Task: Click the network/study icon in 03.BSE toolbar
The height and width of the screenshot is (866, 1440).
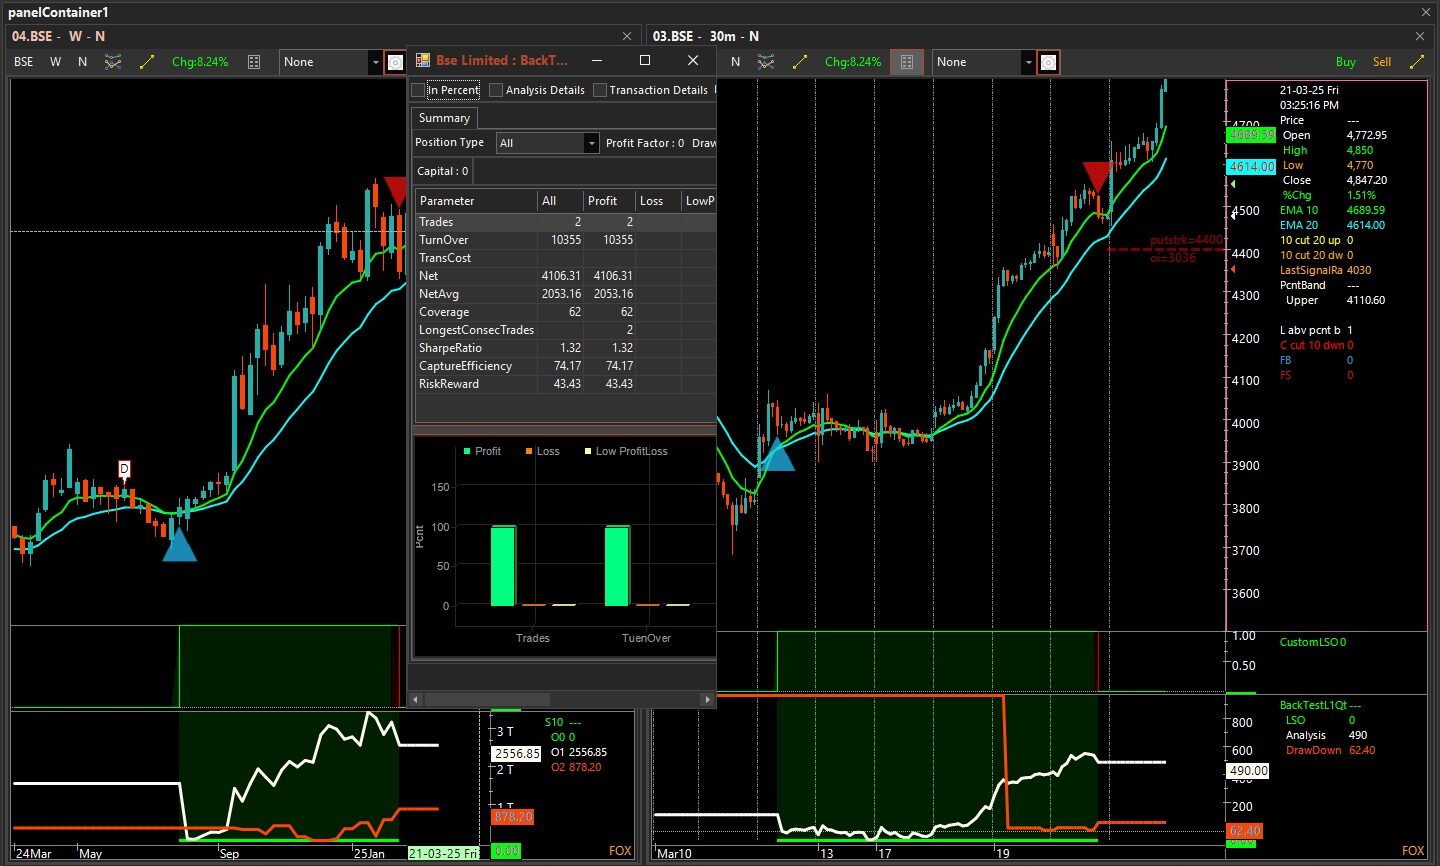Action: click(x=766, y=62)
